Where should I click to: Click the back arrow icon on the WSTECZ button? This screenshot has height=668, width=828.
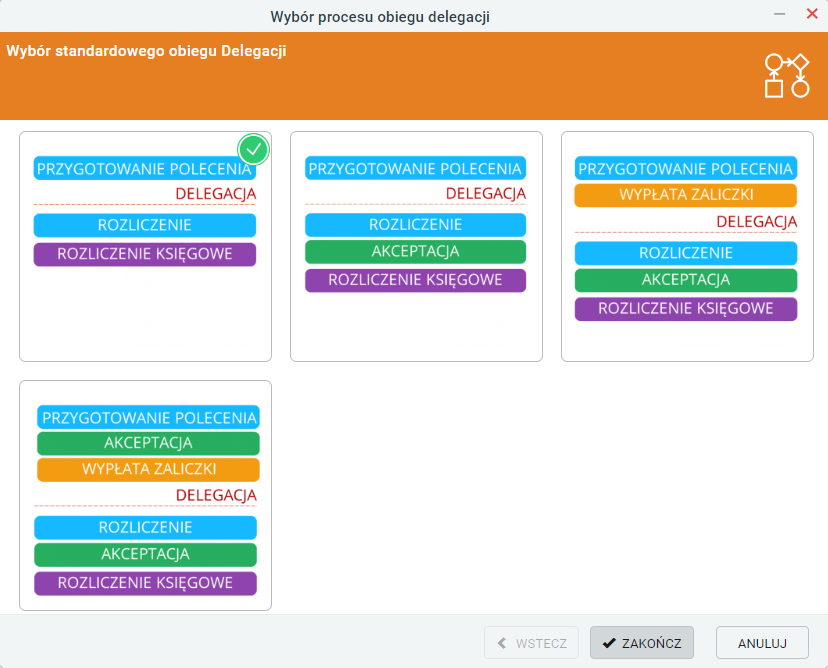tap(502, 643)
